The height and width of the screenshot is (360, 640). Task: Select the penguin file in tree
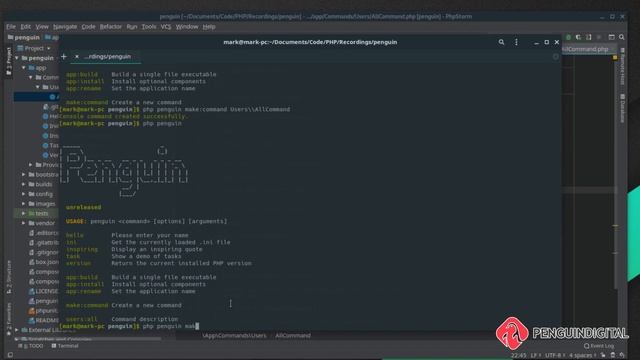(44, 301)
